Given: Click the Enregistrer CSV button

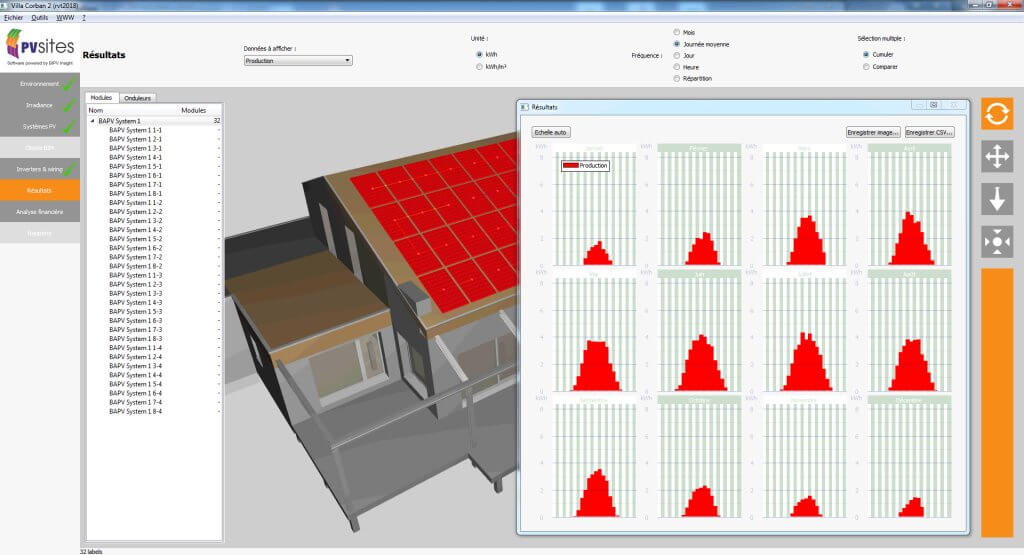Looking at the screenshot, I should coord(929,132).
